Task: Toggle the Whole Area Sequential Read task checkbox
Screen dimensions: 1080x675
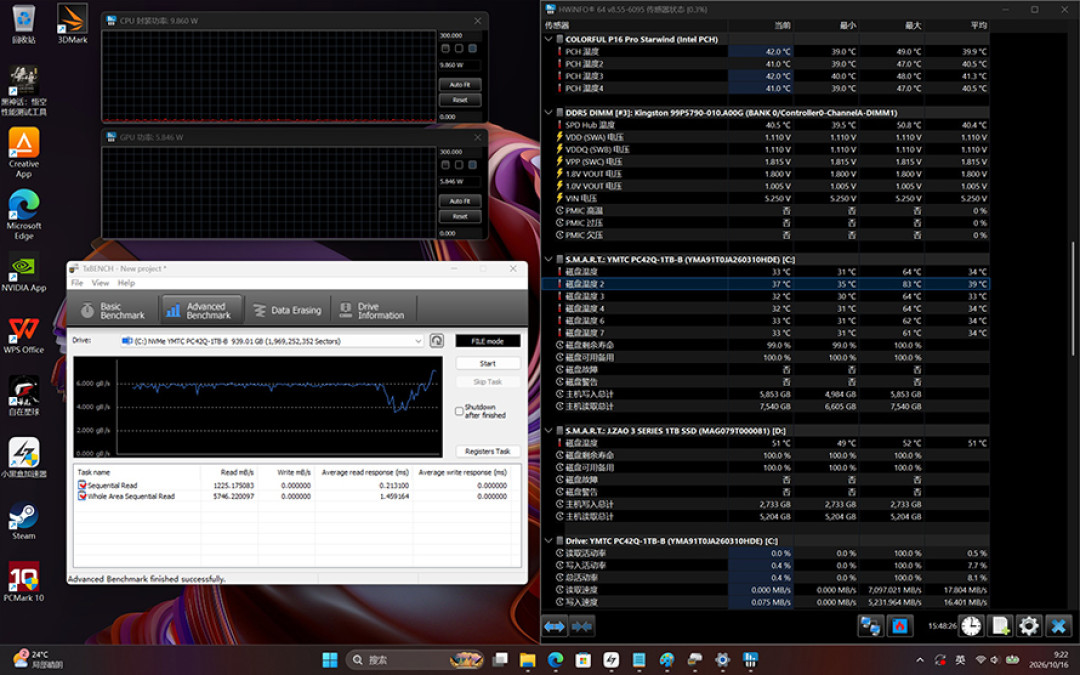Action: [82, 496]
